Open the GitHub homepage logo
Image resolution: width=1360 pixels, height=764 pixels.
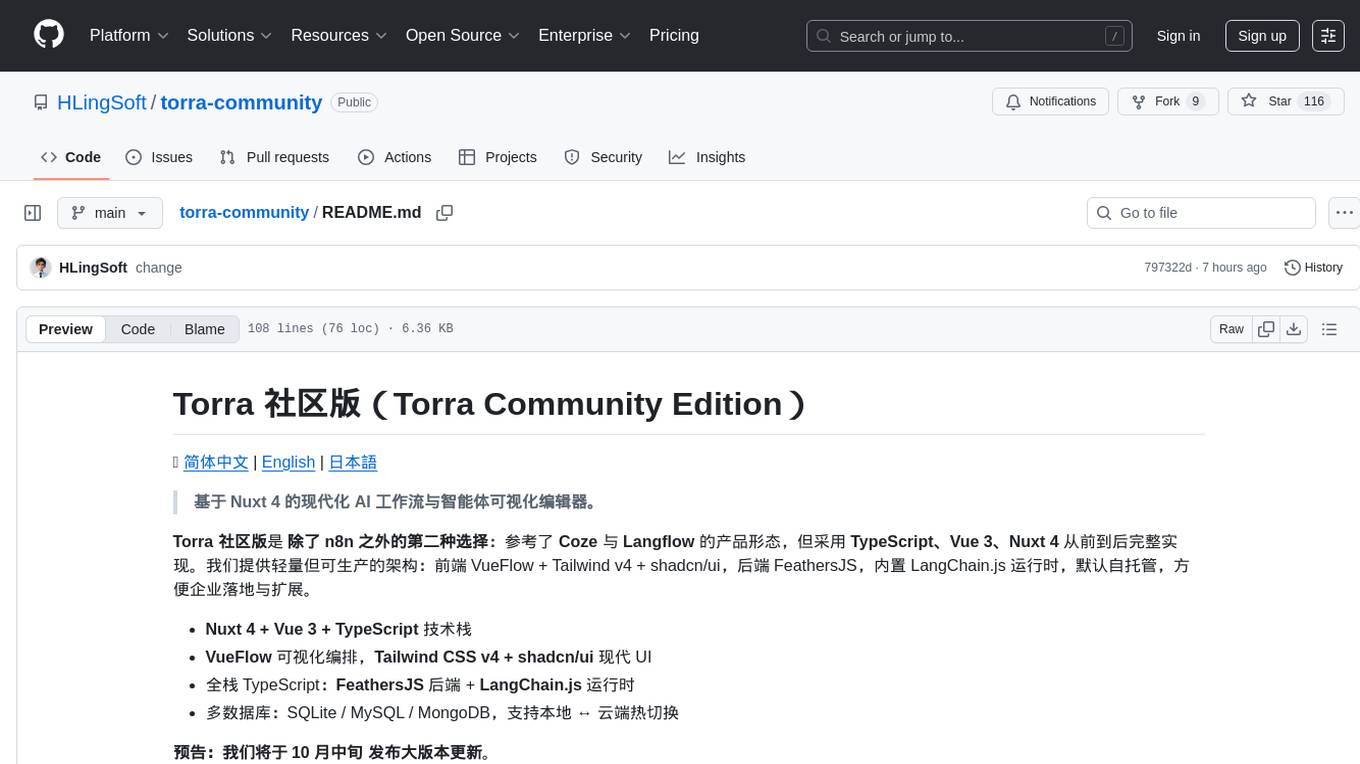click(49, 35)
